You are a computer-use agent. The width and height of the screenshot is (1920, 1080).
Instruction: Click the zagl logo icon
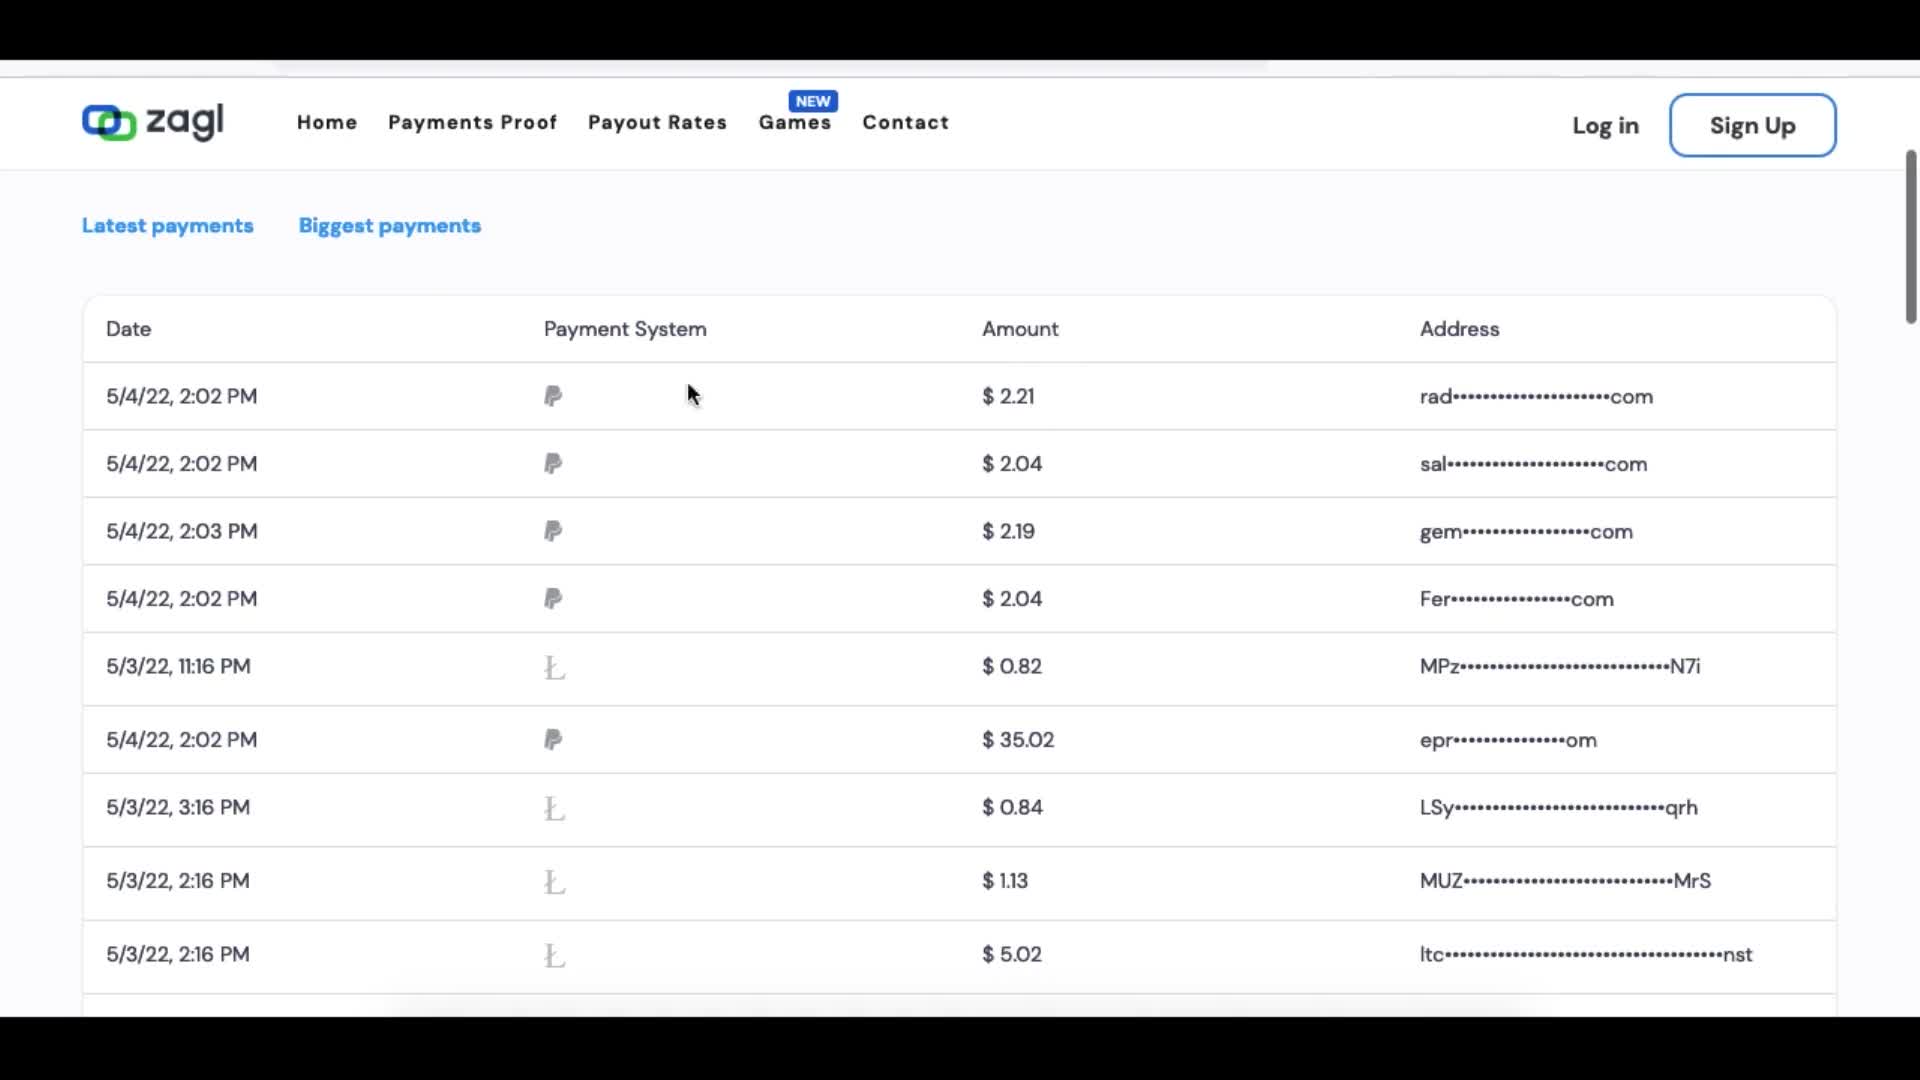109,123
